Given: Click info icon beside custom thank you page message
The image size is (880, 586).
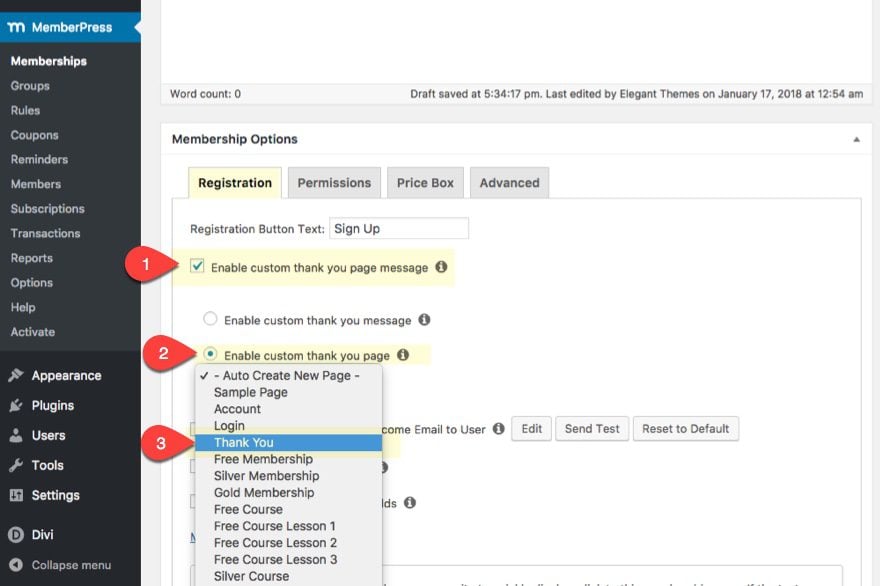Looking at the screenshot, I should (441, 268).
